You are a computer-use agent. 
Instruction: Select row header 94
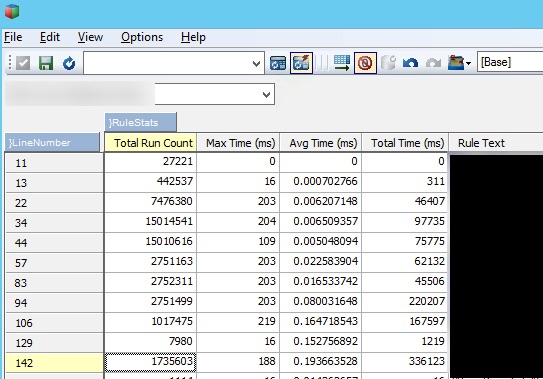click(54, 303)
